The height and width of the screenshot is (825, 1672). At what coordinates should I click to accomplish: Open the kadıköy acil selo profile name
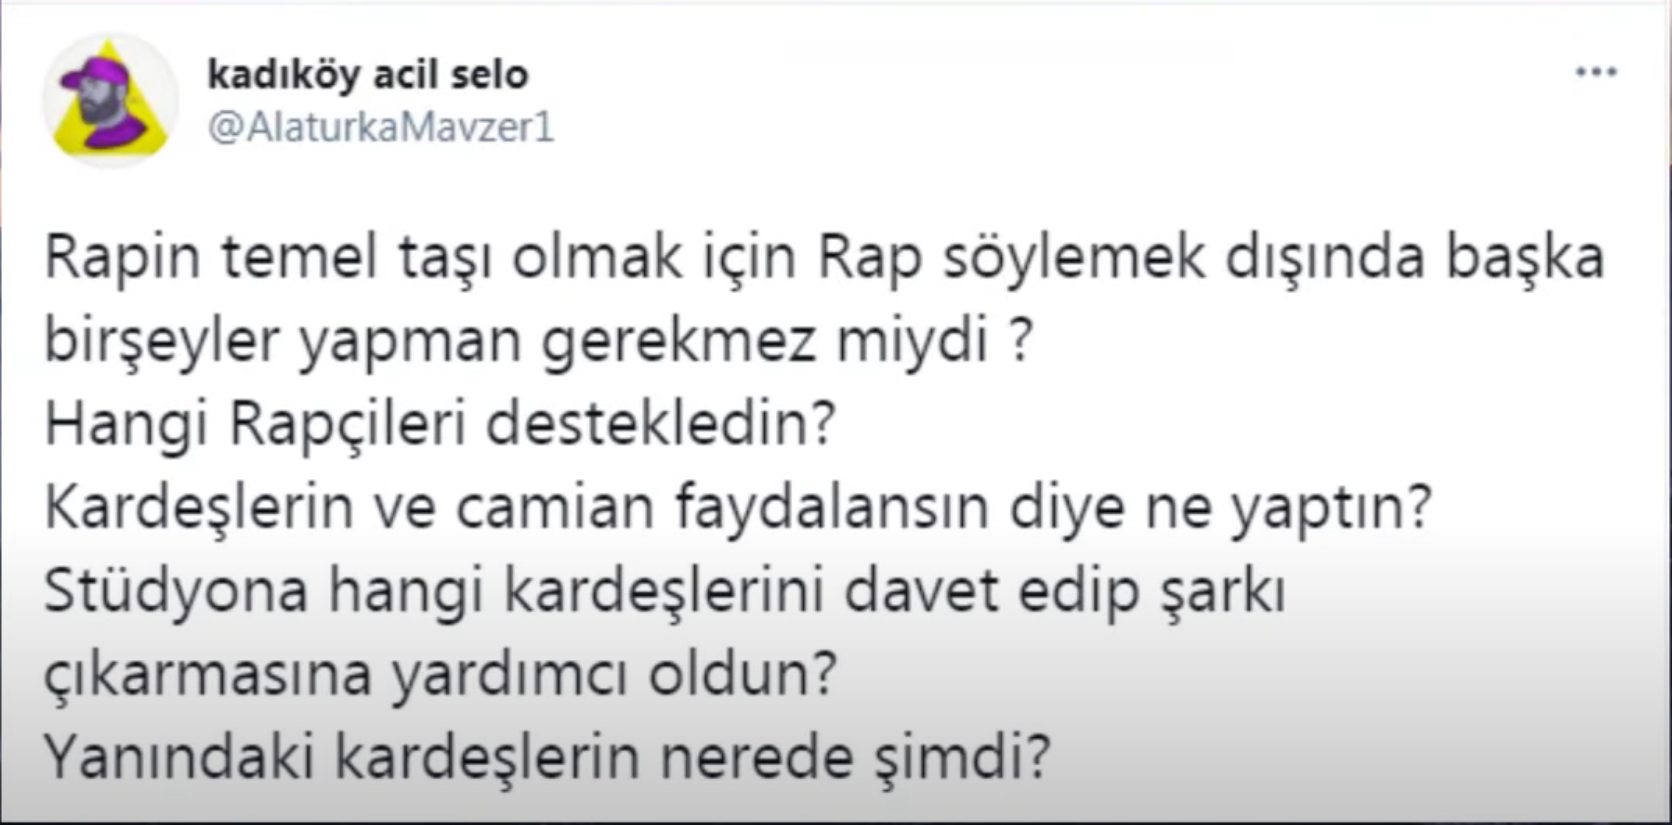tap(367, 75)
